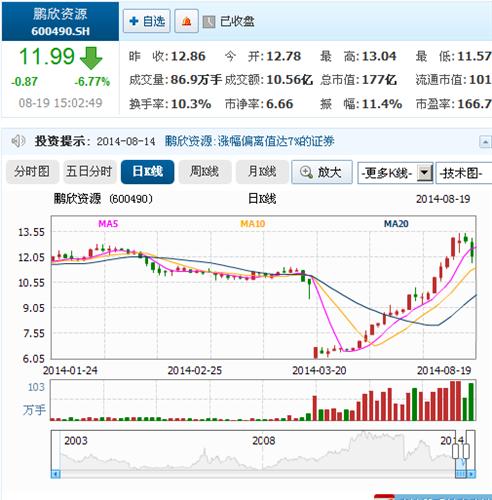Screen dimensions: 492x500
Task: Switch to 五日分时 tab
Action: (89, 172)
